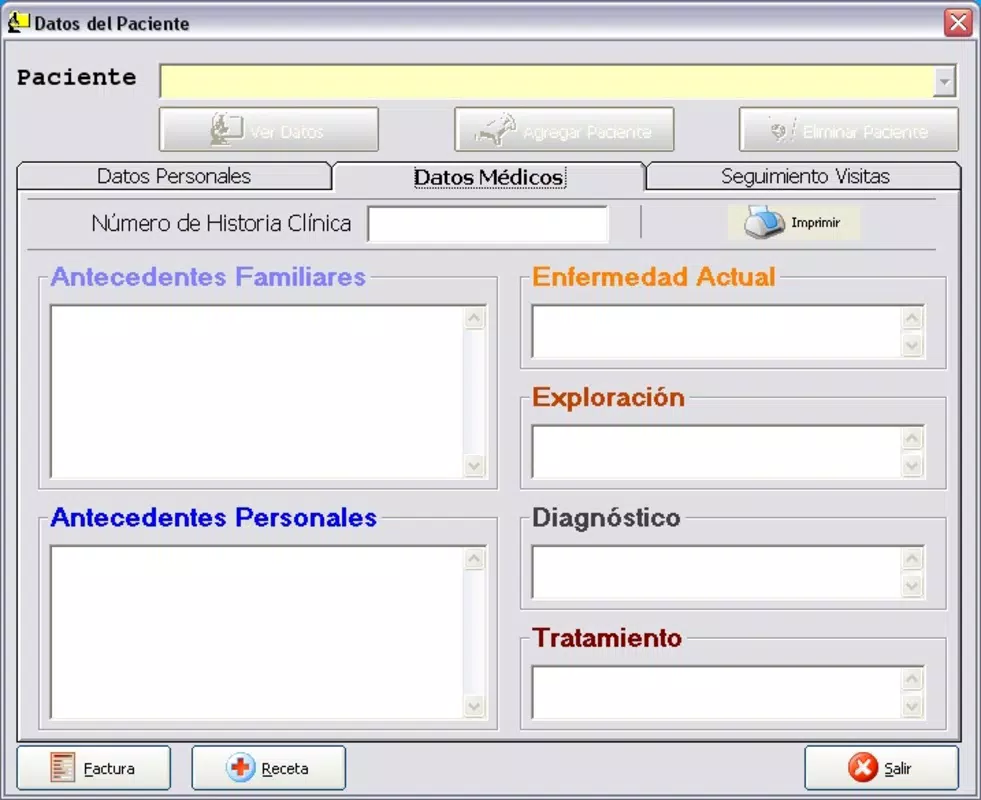981x800 pixels.
Task: Click Tratamiento scroll down arrow
Action: pos(912,706)
